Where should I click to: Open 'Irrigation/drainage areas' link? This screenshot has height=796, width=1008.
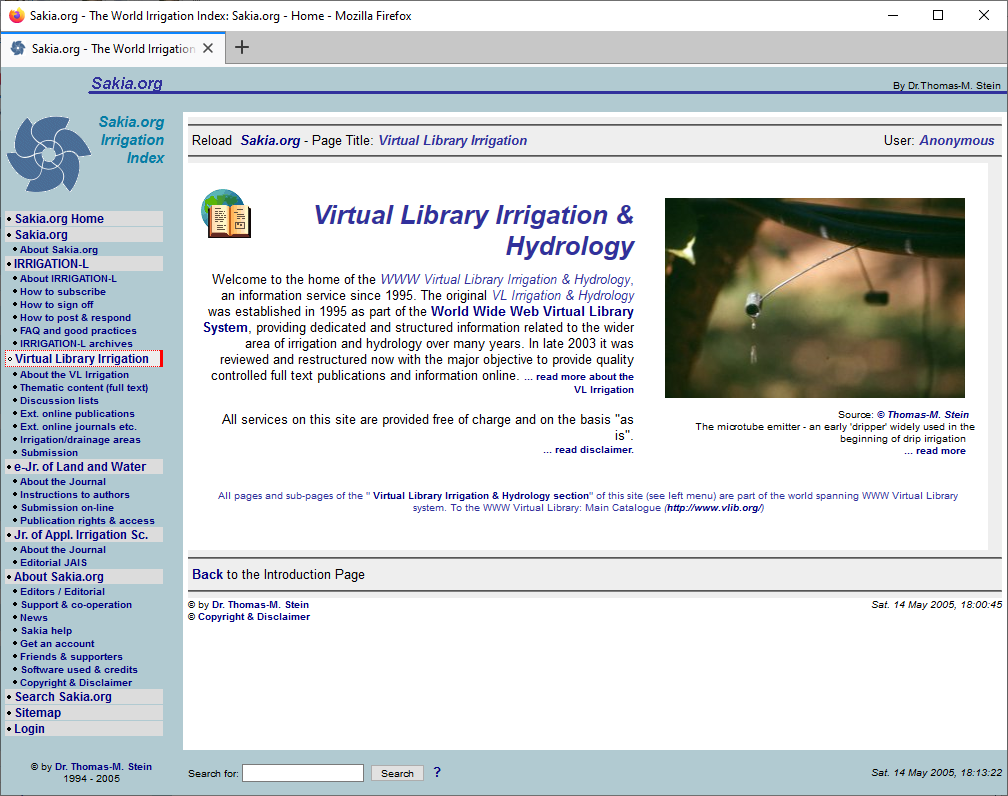[x=80, y=440]
